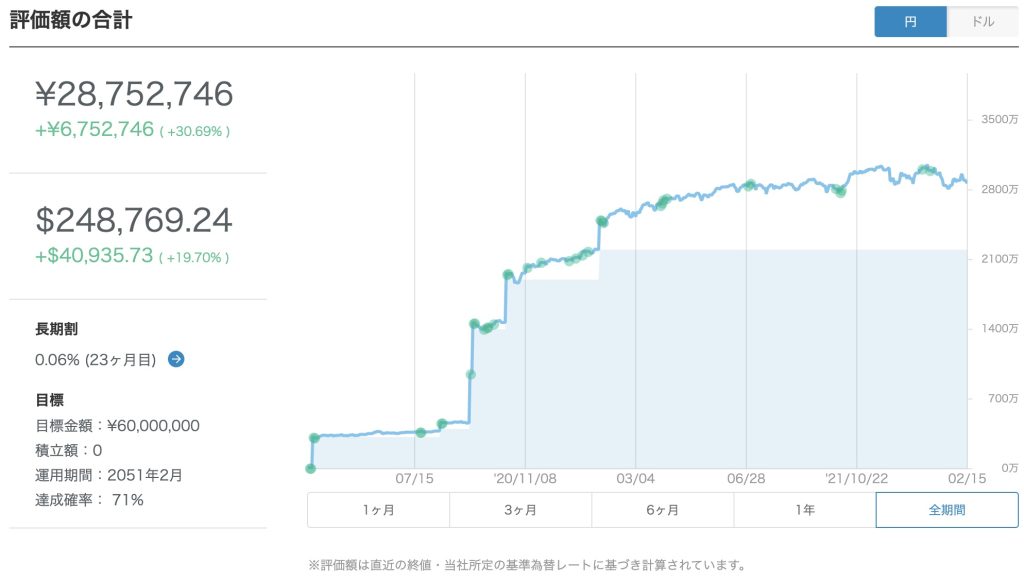
Task: Switch the currency display to 円
Action: (x=910, y=22)
